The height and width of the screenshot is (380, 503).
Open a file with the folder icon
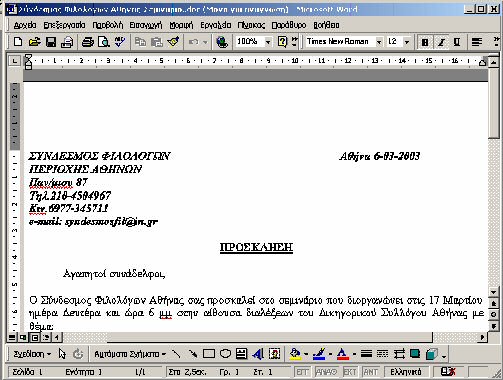tap(34, 42)
